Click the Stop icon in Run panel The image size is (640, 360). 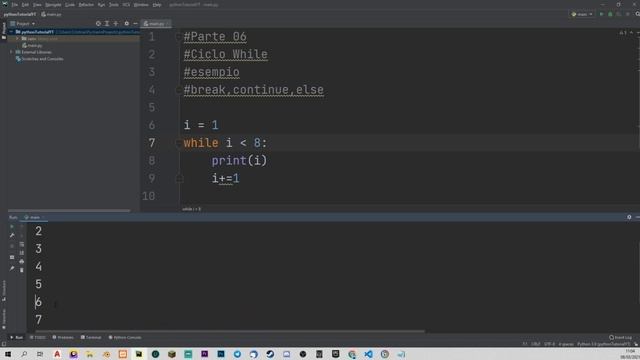click(12, 246)
